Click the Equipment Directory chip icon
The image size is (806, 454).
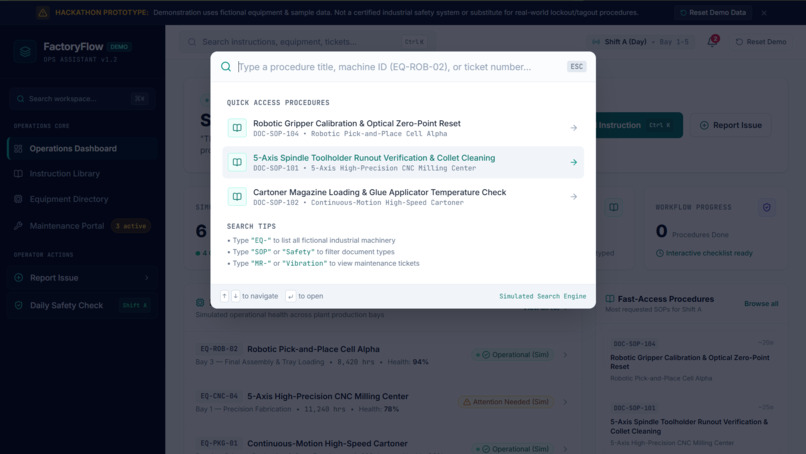(19, 199)
